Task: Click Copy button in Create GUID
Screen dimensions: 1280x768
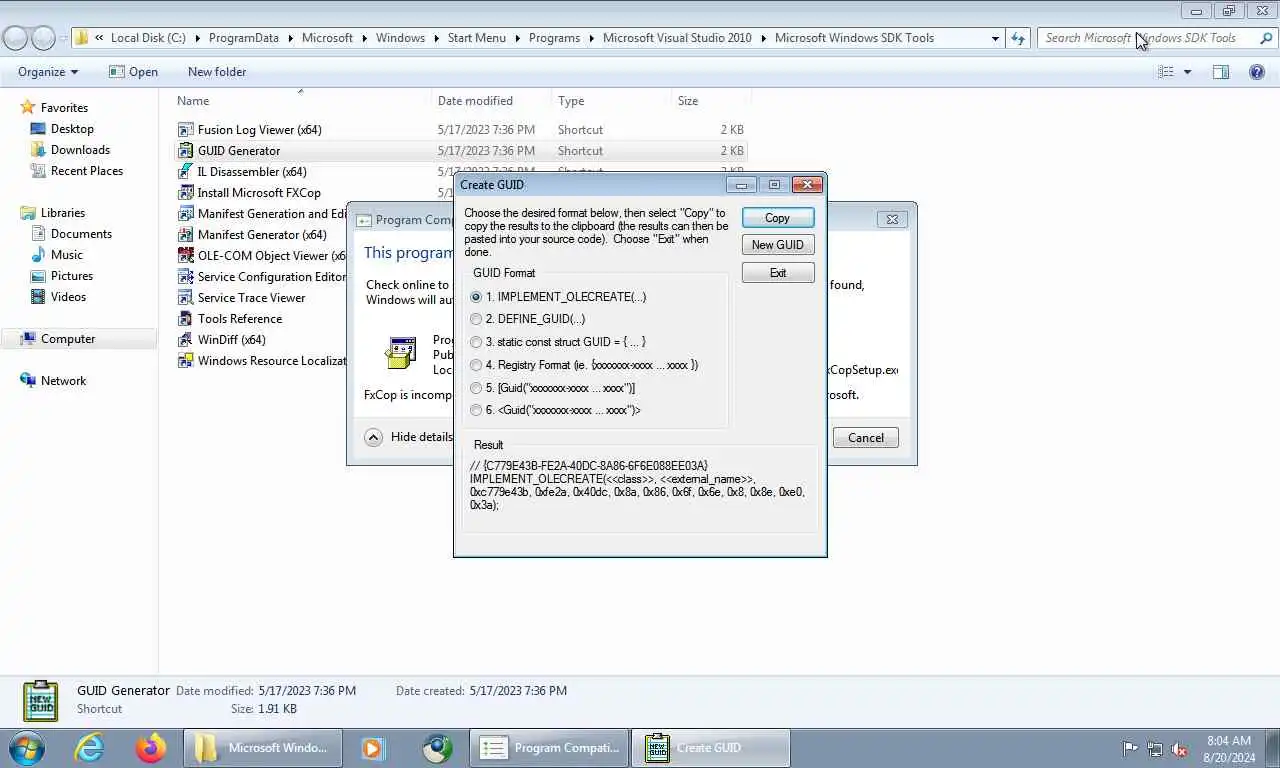Action: pos(777,218)
